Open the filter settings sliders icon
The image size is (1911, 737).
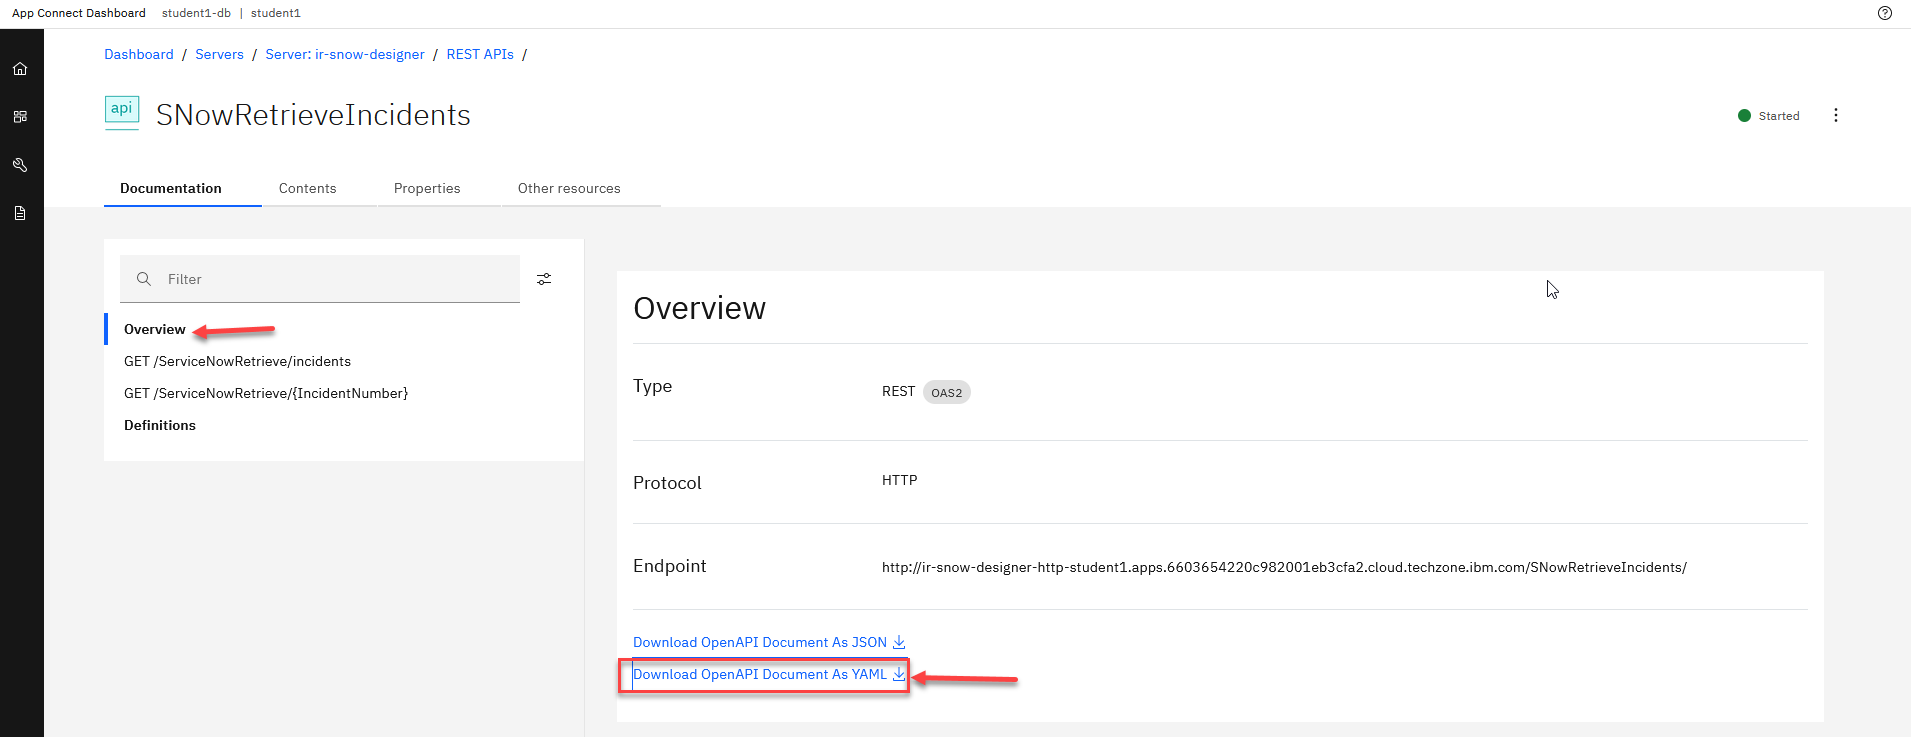[544, 279]
